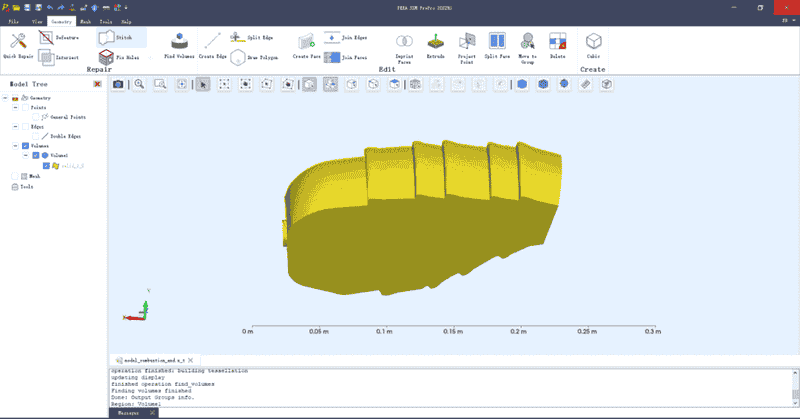Activate the zoom-to-box icon

(x=160, y=84)
